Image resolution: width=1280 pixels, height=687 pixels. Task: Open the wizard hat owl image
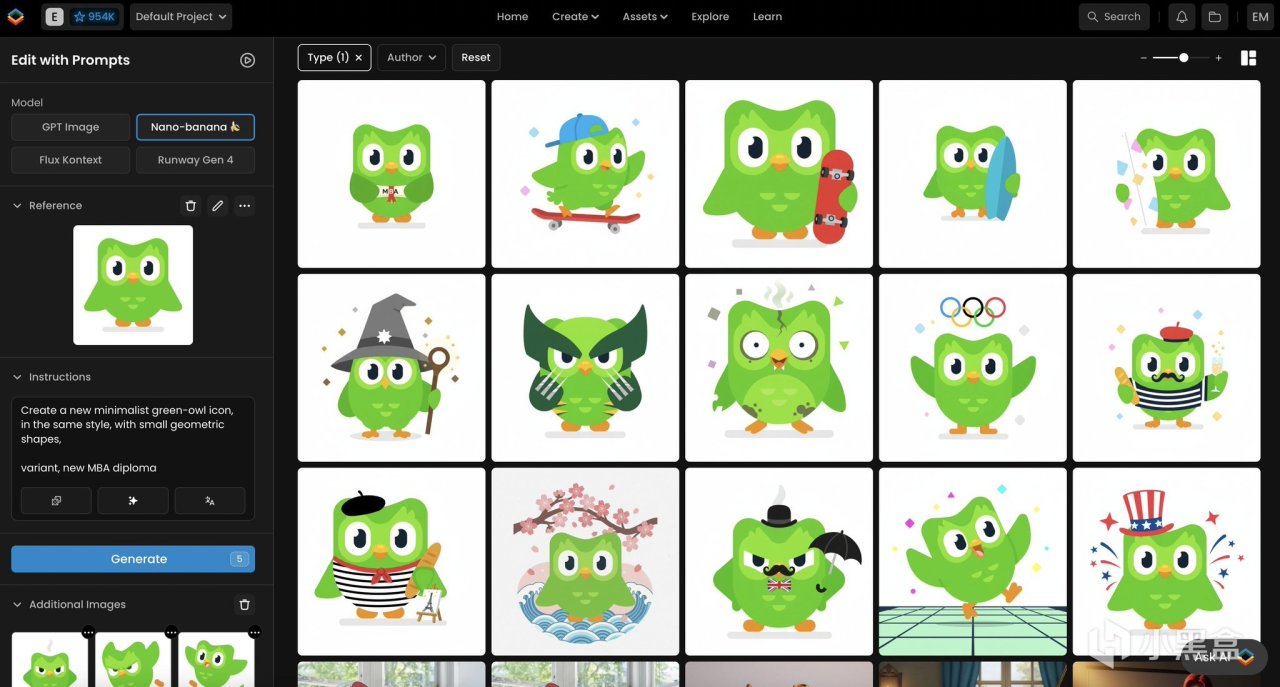[392, 368]
